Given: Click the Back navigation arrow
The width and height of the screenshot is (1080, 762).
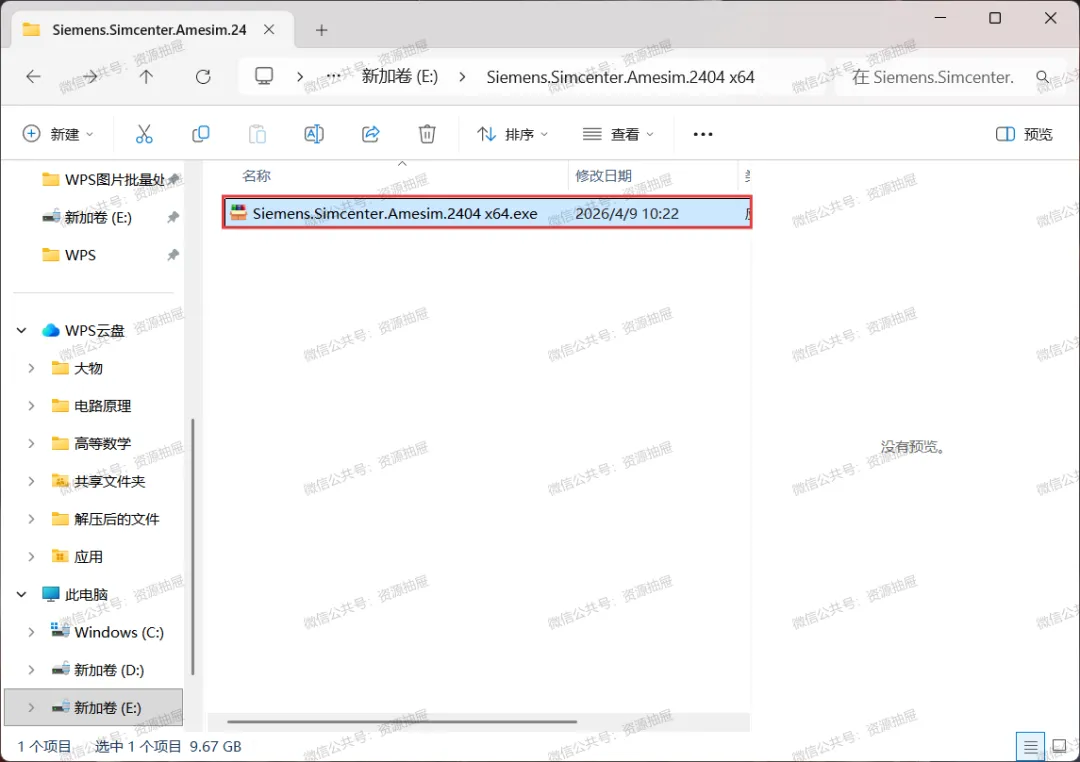Looking at the screenshot, I should 33,76.
